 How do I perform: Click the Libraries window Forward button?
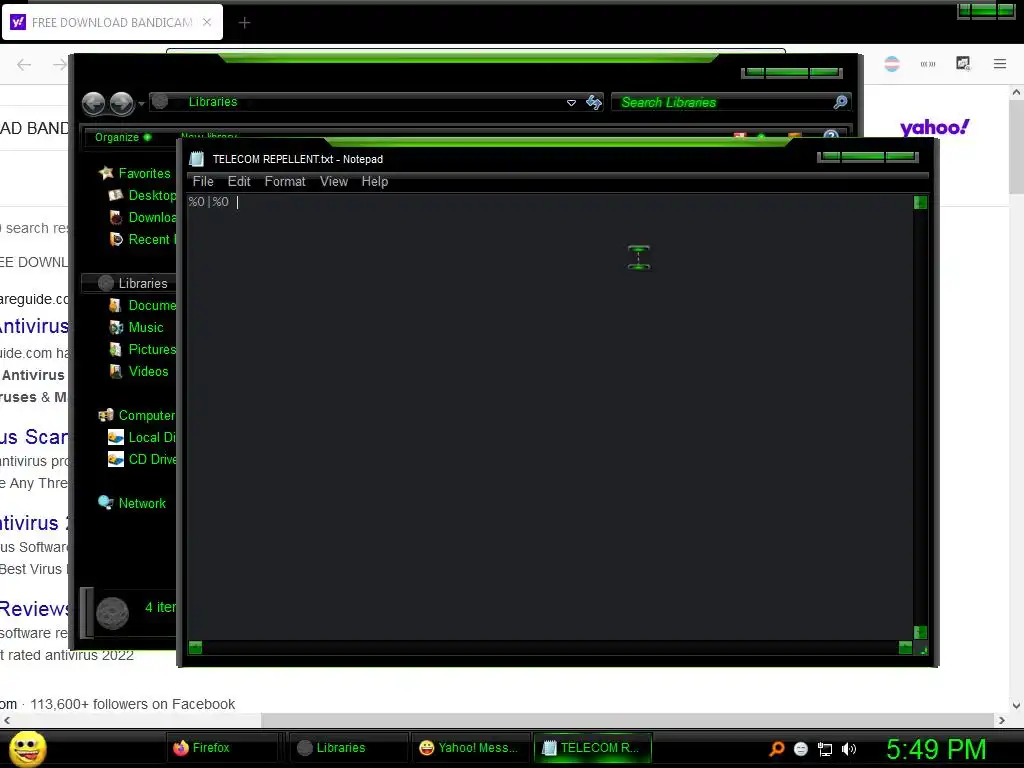tap(121, 103)
